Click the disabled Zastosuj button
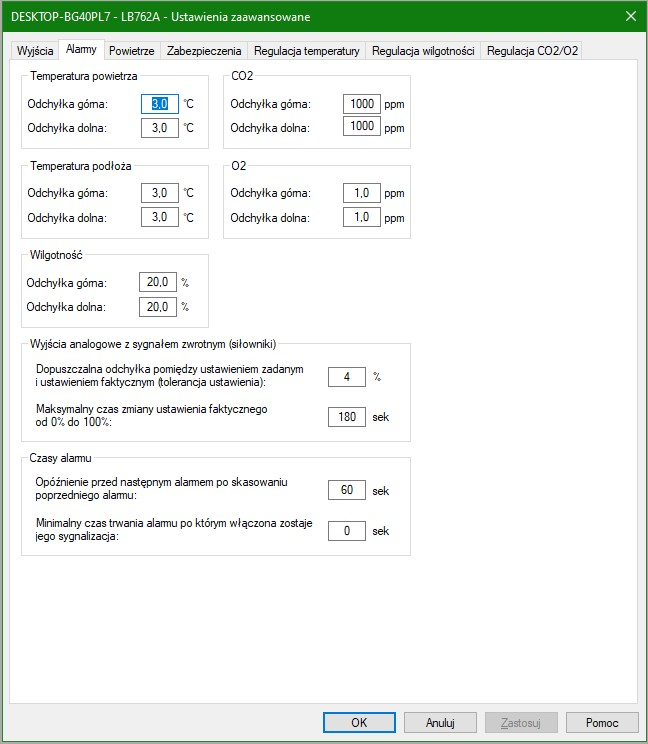This screenshot has height=744, width=648. (x=521, y=722)
